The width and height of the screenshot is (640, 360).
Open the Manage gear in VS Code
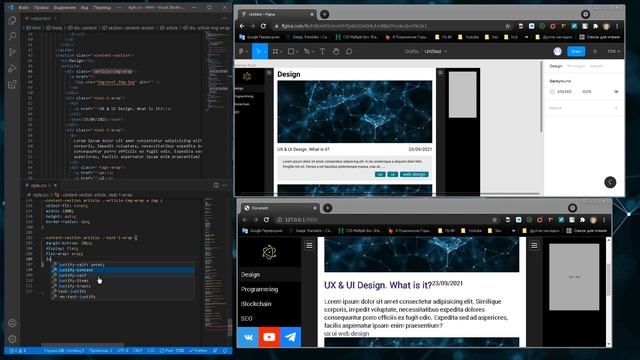click(12, 339)
